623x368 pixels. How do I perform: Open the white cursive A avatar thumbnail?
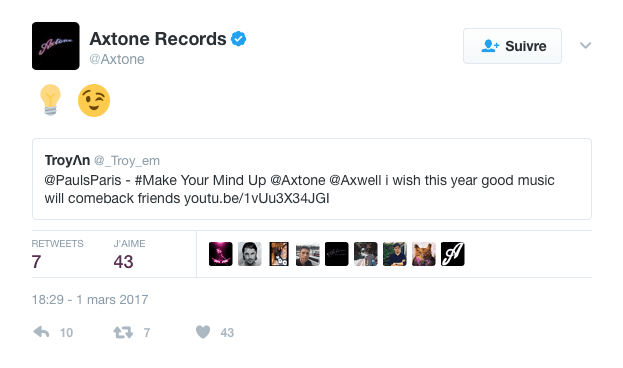453,254
